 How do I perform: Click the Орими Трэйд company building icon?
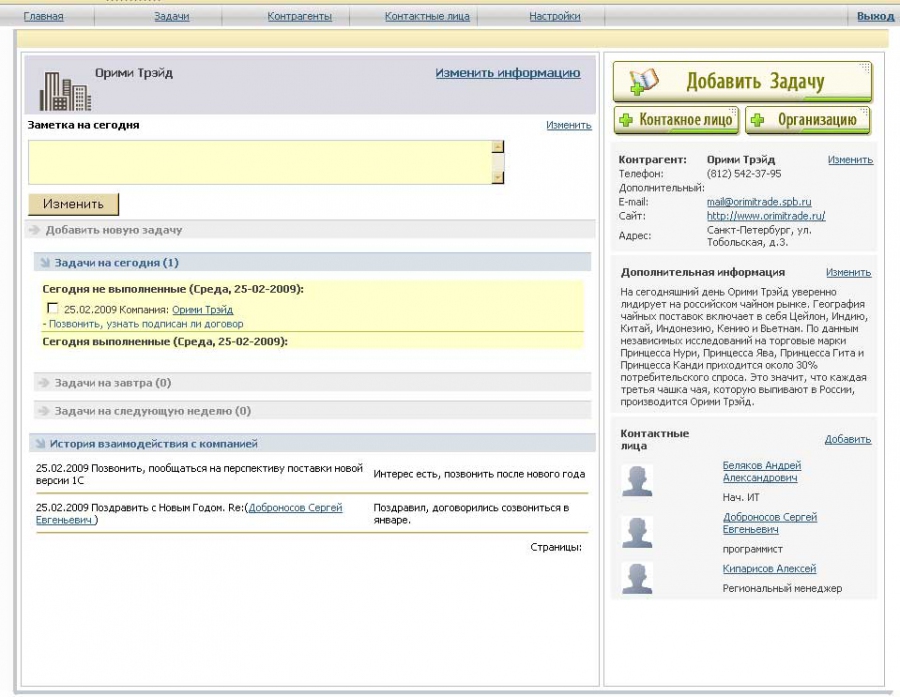tap(65, 91)
